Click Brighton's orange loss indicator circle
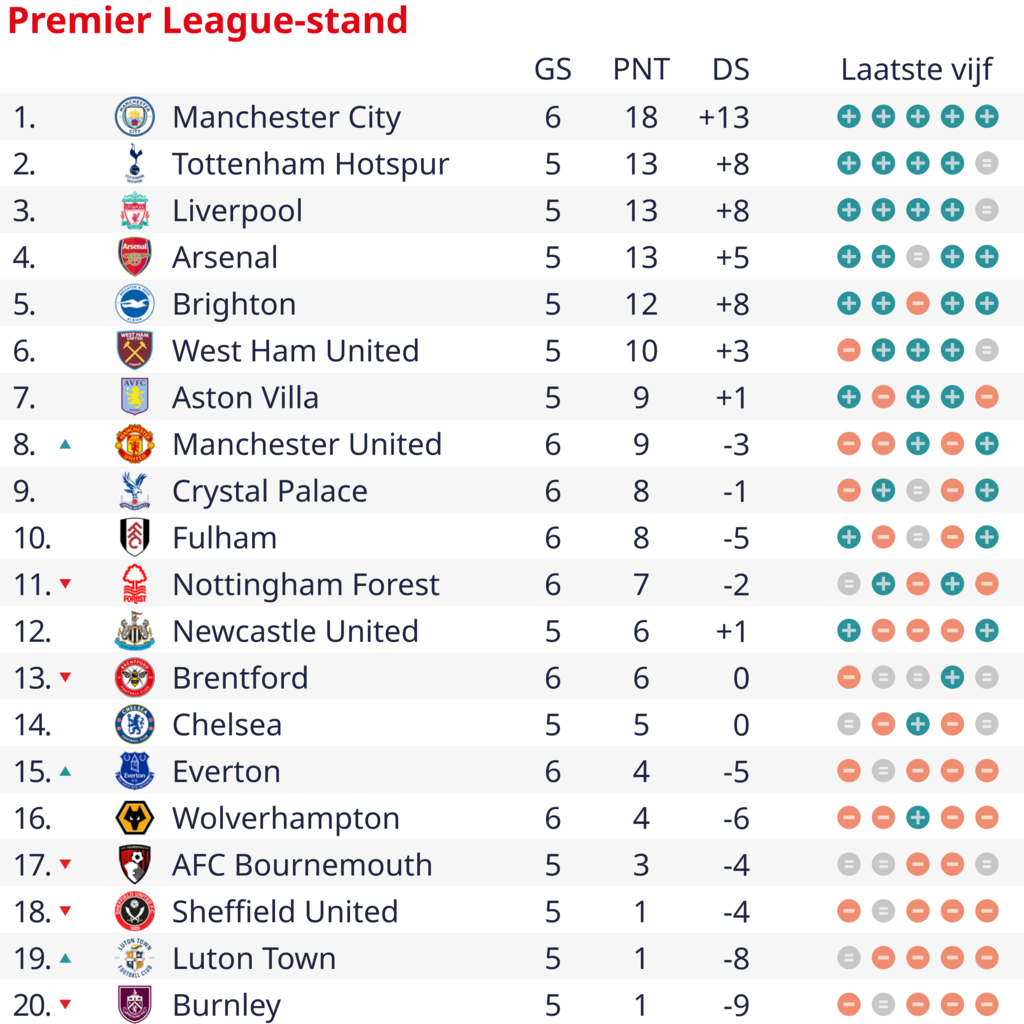The height and width of the screenshot is (1024, 1024). 918,304
